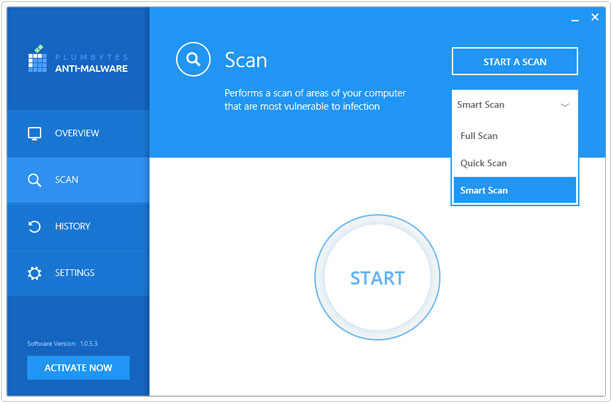This screenshot has height=403, width=612.
Task: Click the magnifier icon beside Scan in sidebar
Action: (x=34, y=180)
